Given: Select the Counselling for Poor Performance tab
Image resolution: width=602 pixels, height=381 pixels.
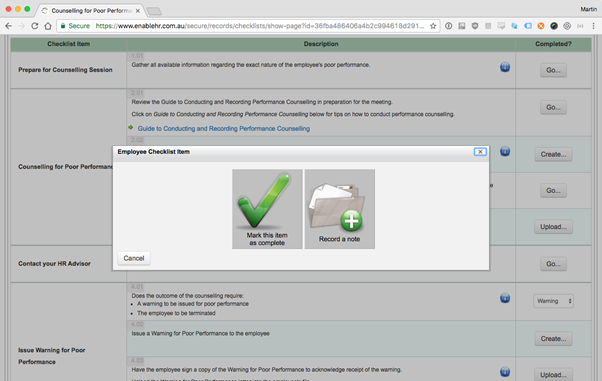Looking at the screenshot, I should (90, 10).
